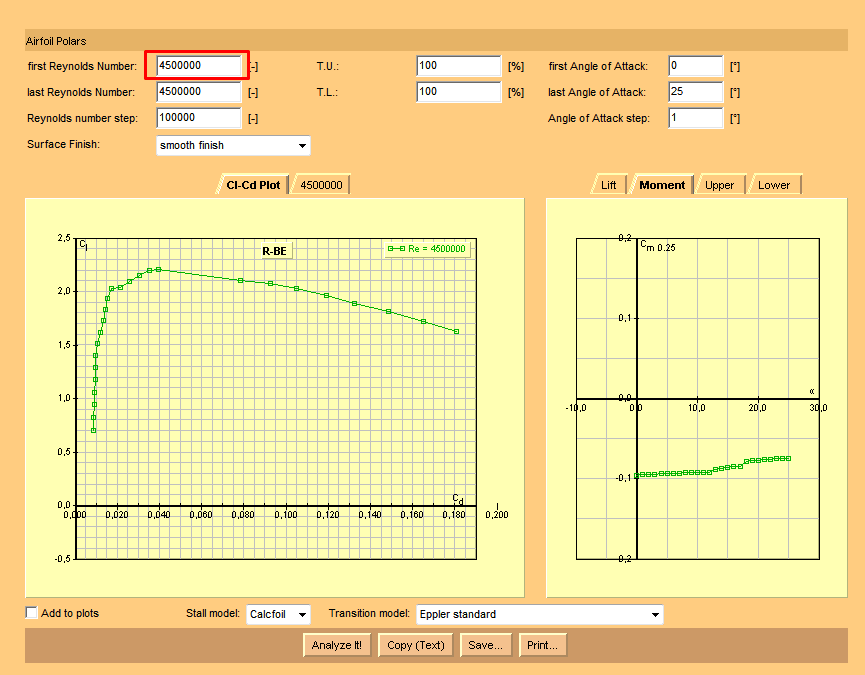
Task: Click the T.U. percentage input field
Action: pyautogui.click(x=458, y=66)
